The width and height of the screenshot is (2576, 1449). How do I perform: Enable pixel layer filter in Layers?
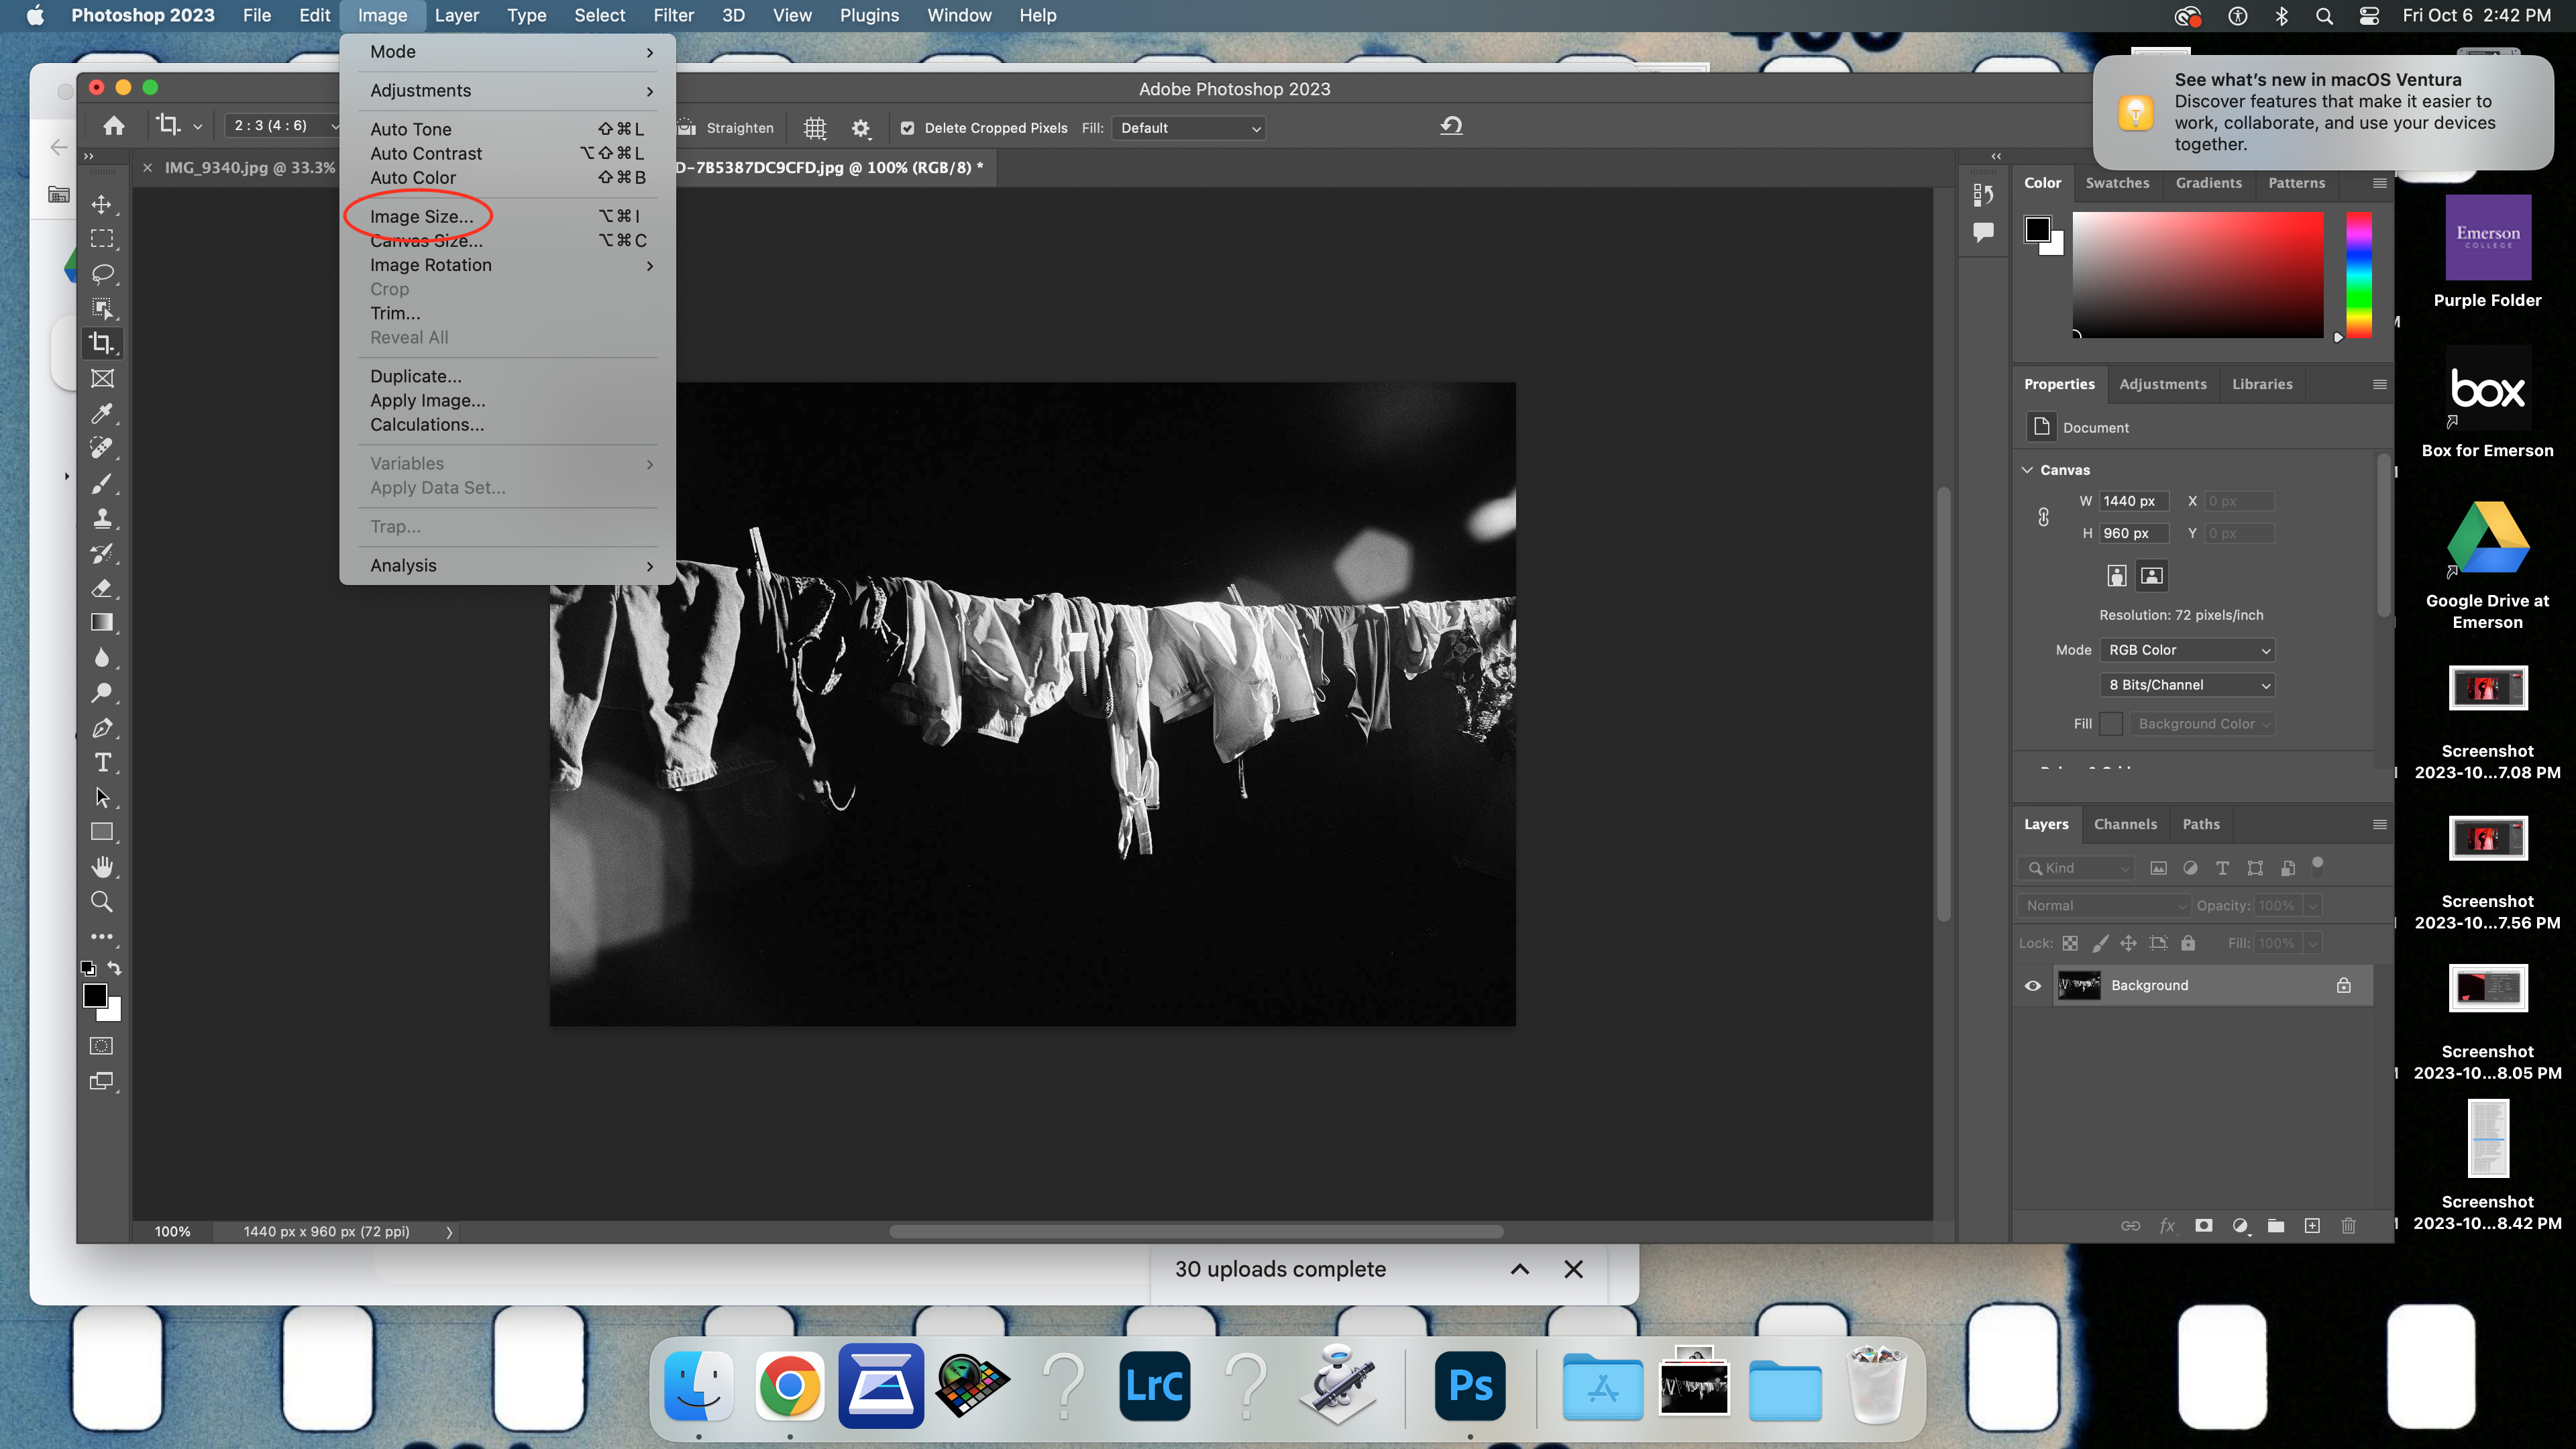point(2159,868)
